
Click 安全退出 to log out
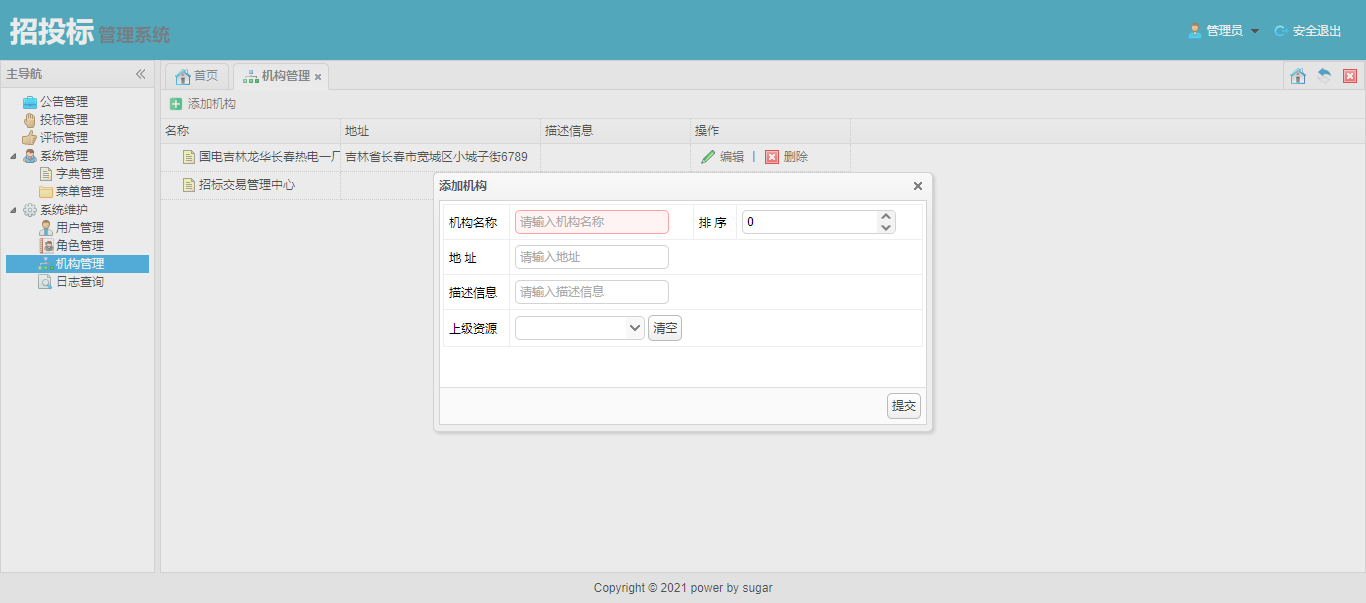tap(1308, 31)
